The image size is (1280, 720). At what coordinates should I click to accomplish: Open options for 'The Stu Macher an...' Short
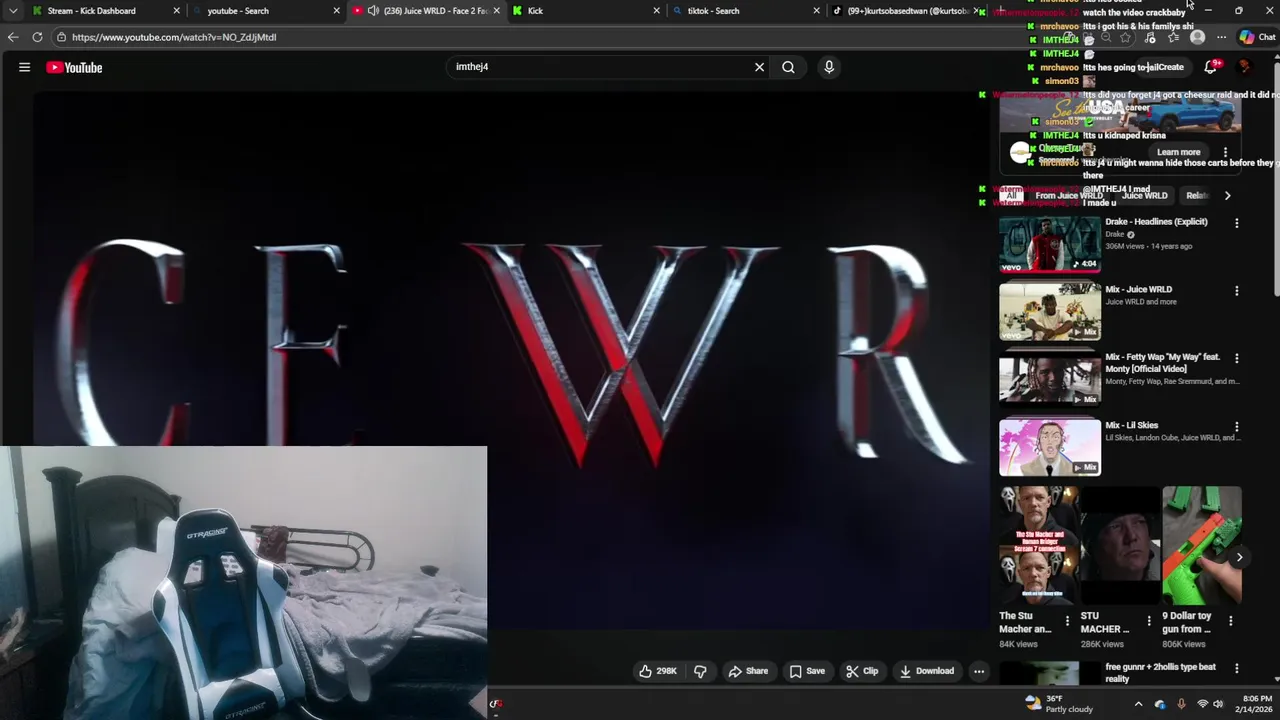[x=1067, y=621]
